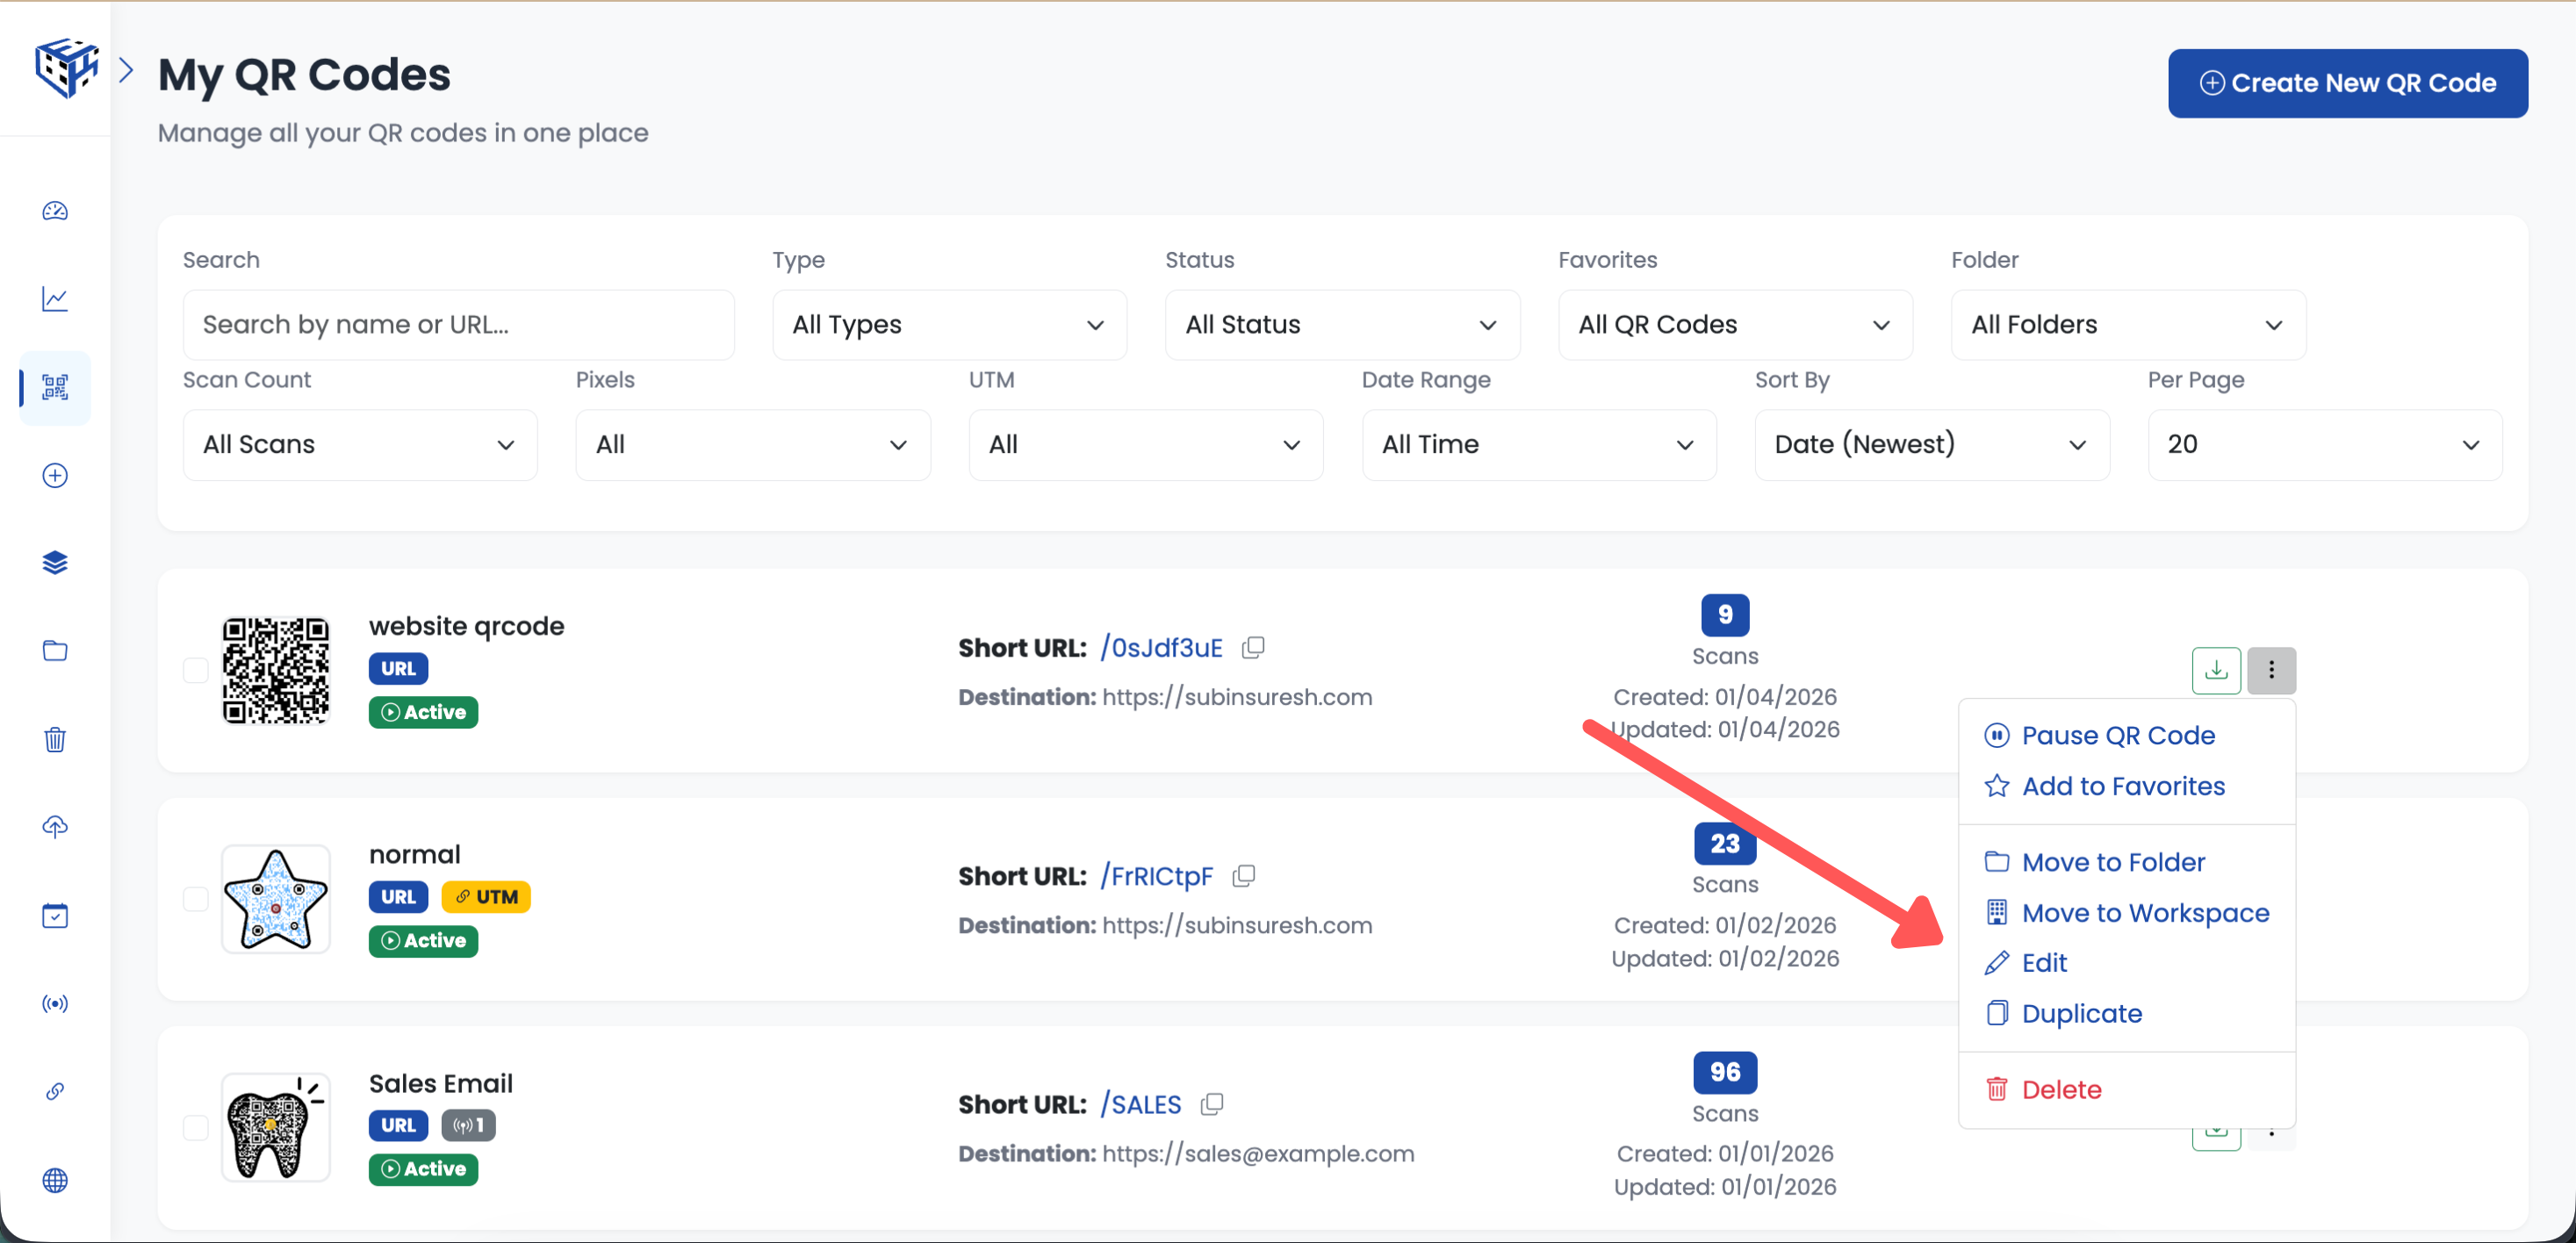This screenshot has width=2576, height=1243.
Task: Click the search by name field
Action: click(x=458, y=325)
